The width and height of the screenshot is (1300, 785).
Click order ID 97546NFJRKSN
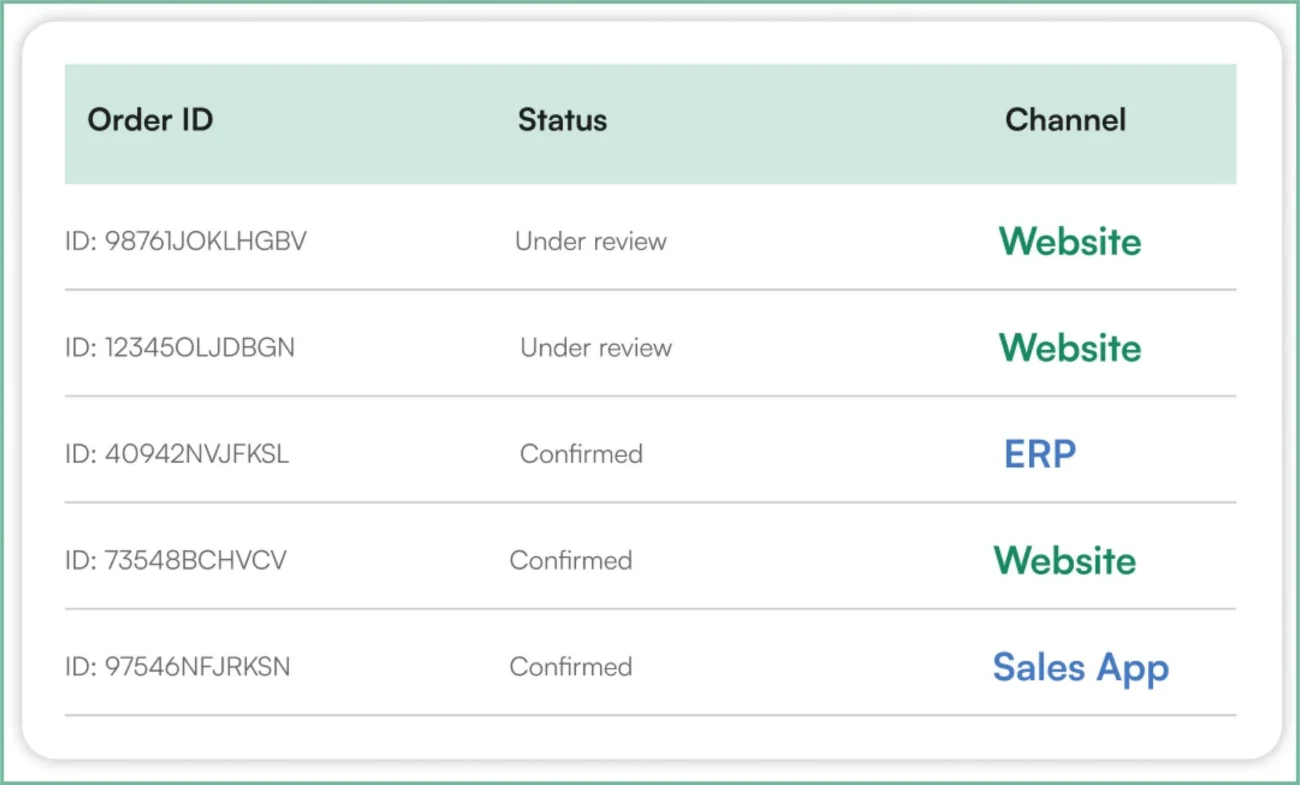(x=178, y=667)
